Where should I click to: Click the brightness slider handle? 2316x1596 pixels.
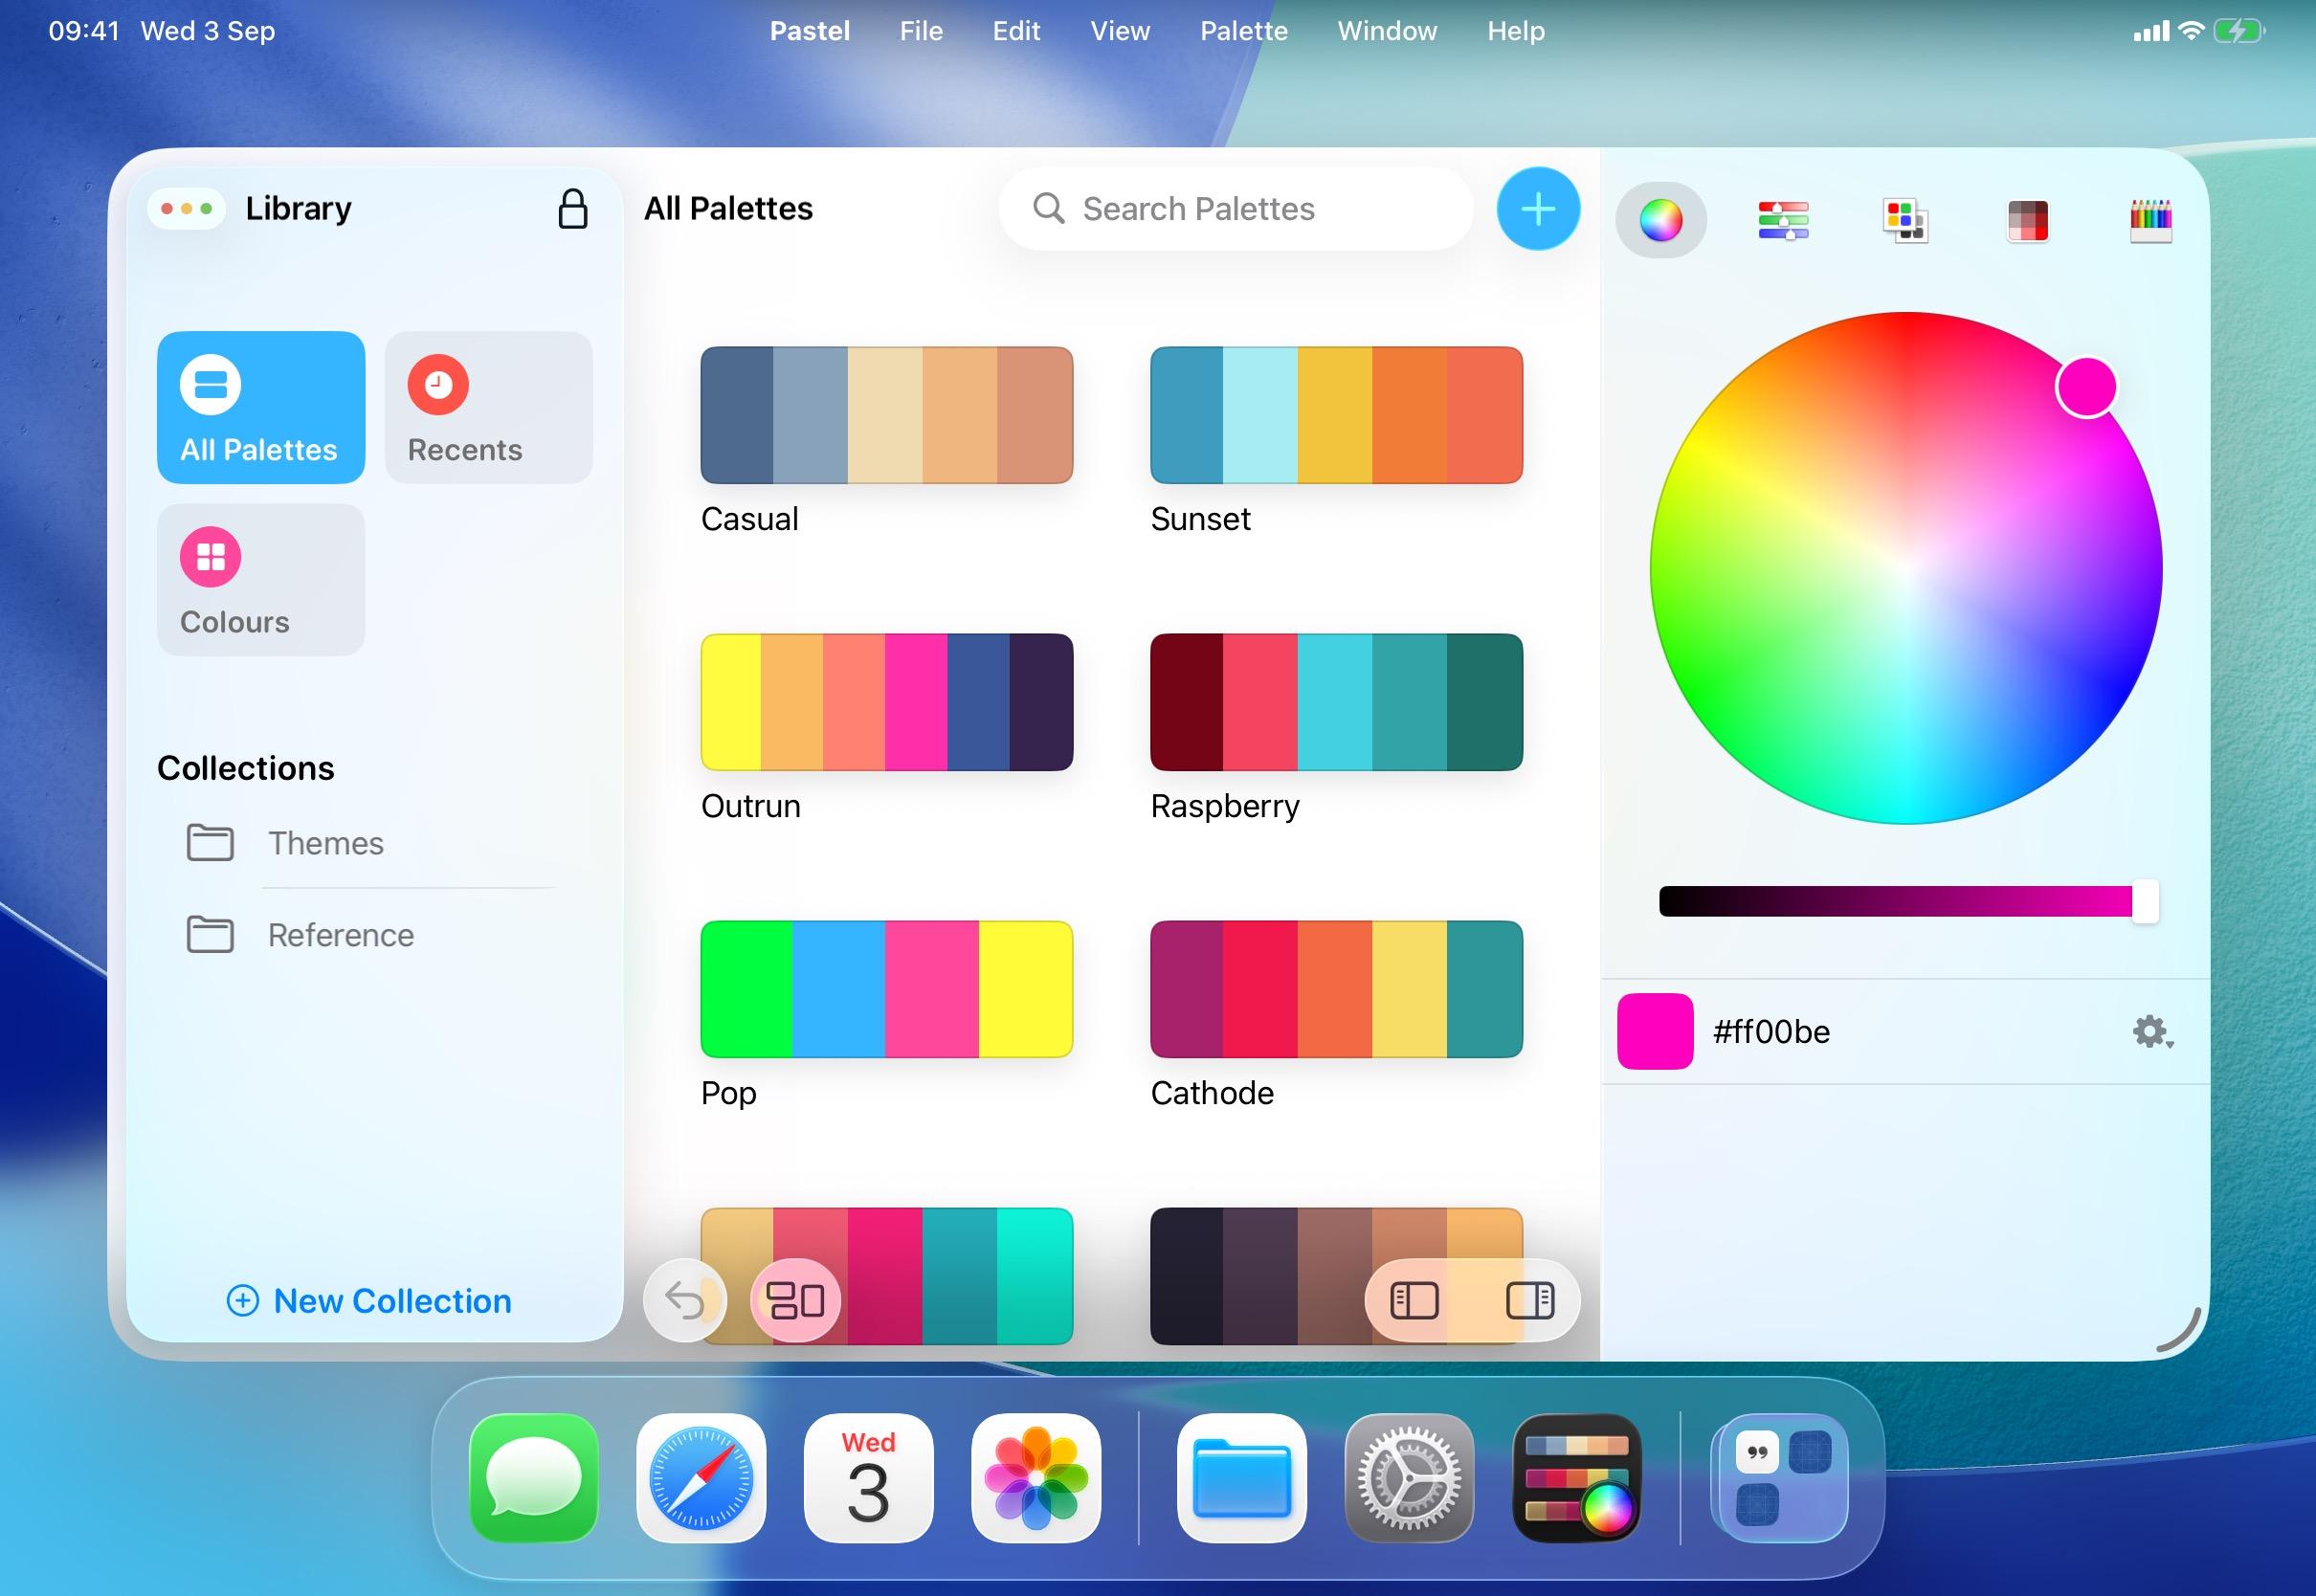(2145, 901)
